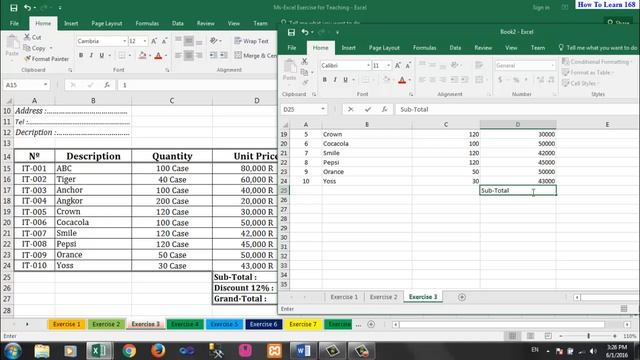Expand Name Box dropdown showing A15

tap(45, 84)
